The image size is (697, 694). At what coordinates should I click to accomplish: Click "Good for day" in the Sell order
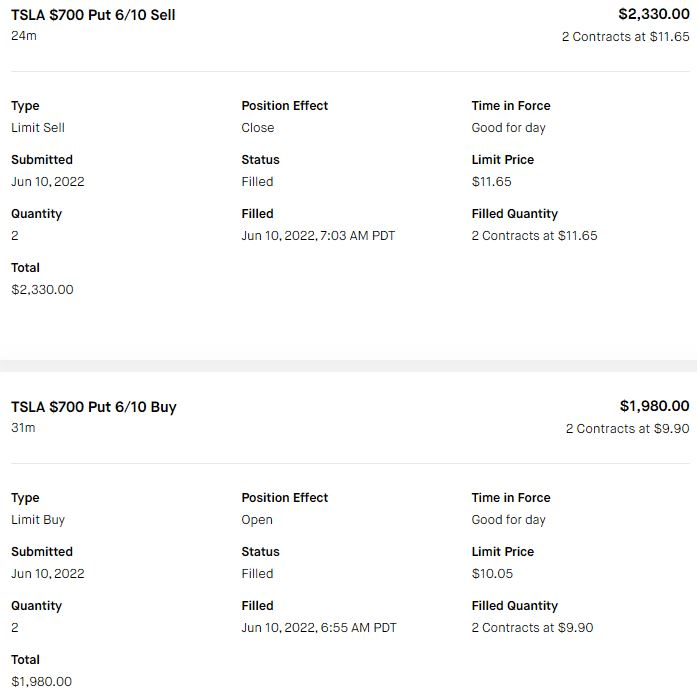[x=508, y=128]
